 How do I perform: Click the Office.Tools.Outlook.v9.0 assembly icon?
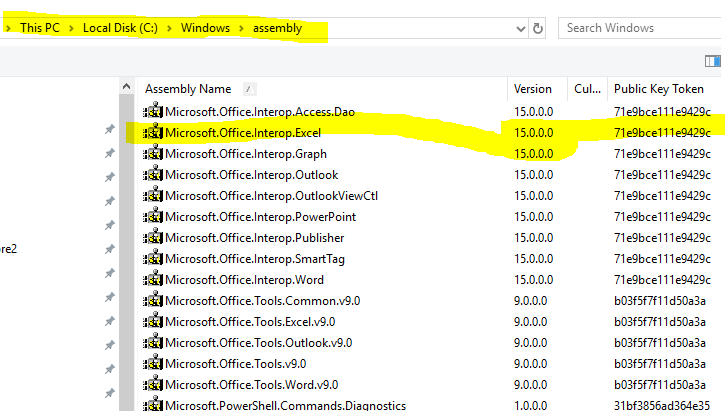tap(153, 343)
